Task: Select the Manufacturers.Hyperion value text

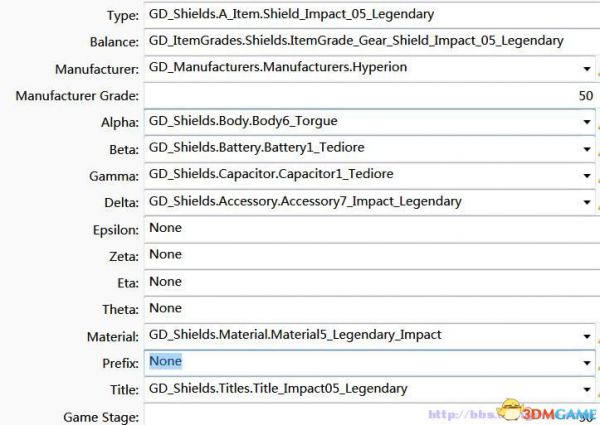Action: 278,67
